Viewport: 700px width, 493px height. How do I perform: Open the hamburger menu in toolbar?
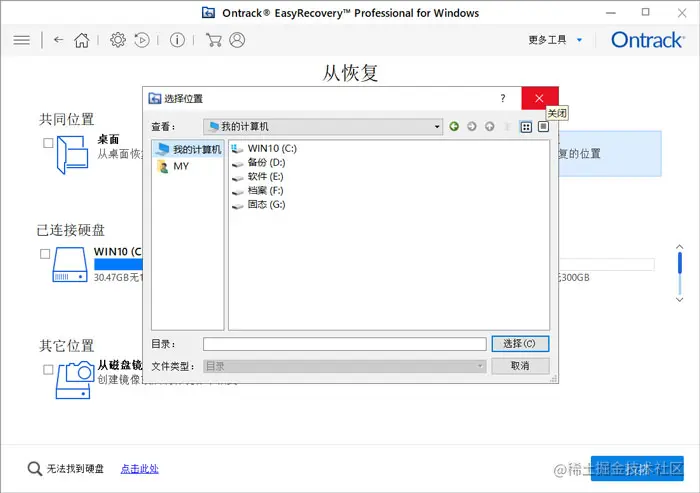[x=21, y=40]
